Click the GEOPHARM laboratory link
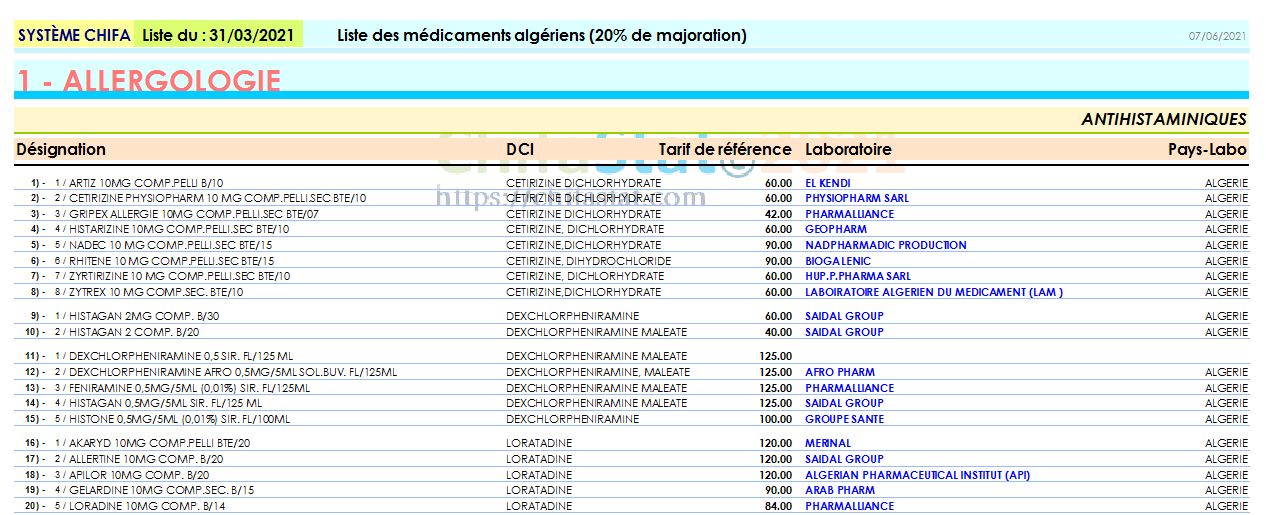1266x515 pixels. [x=835, y=229]
